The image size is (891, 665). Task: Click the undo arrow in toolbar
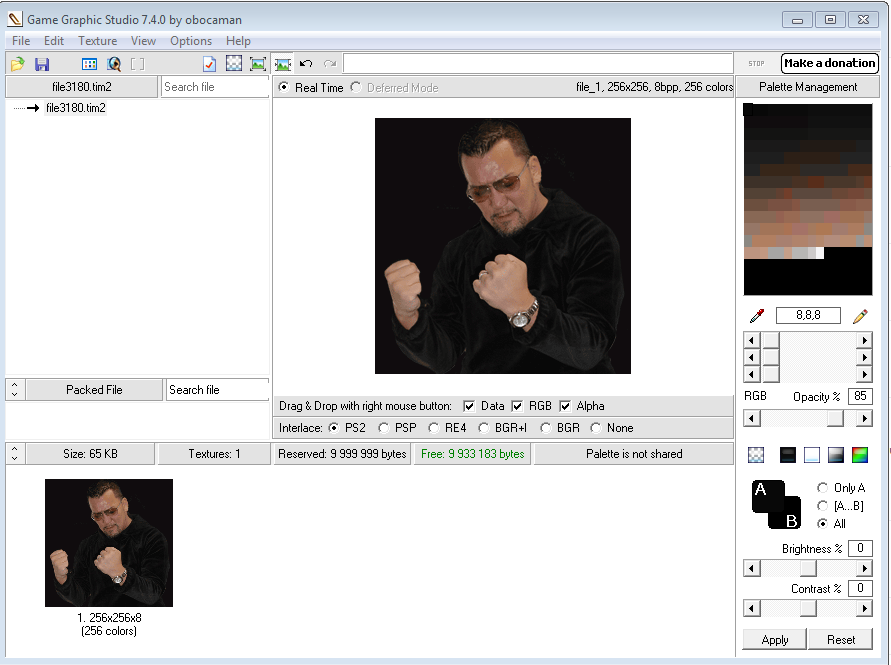pos(306,64)
